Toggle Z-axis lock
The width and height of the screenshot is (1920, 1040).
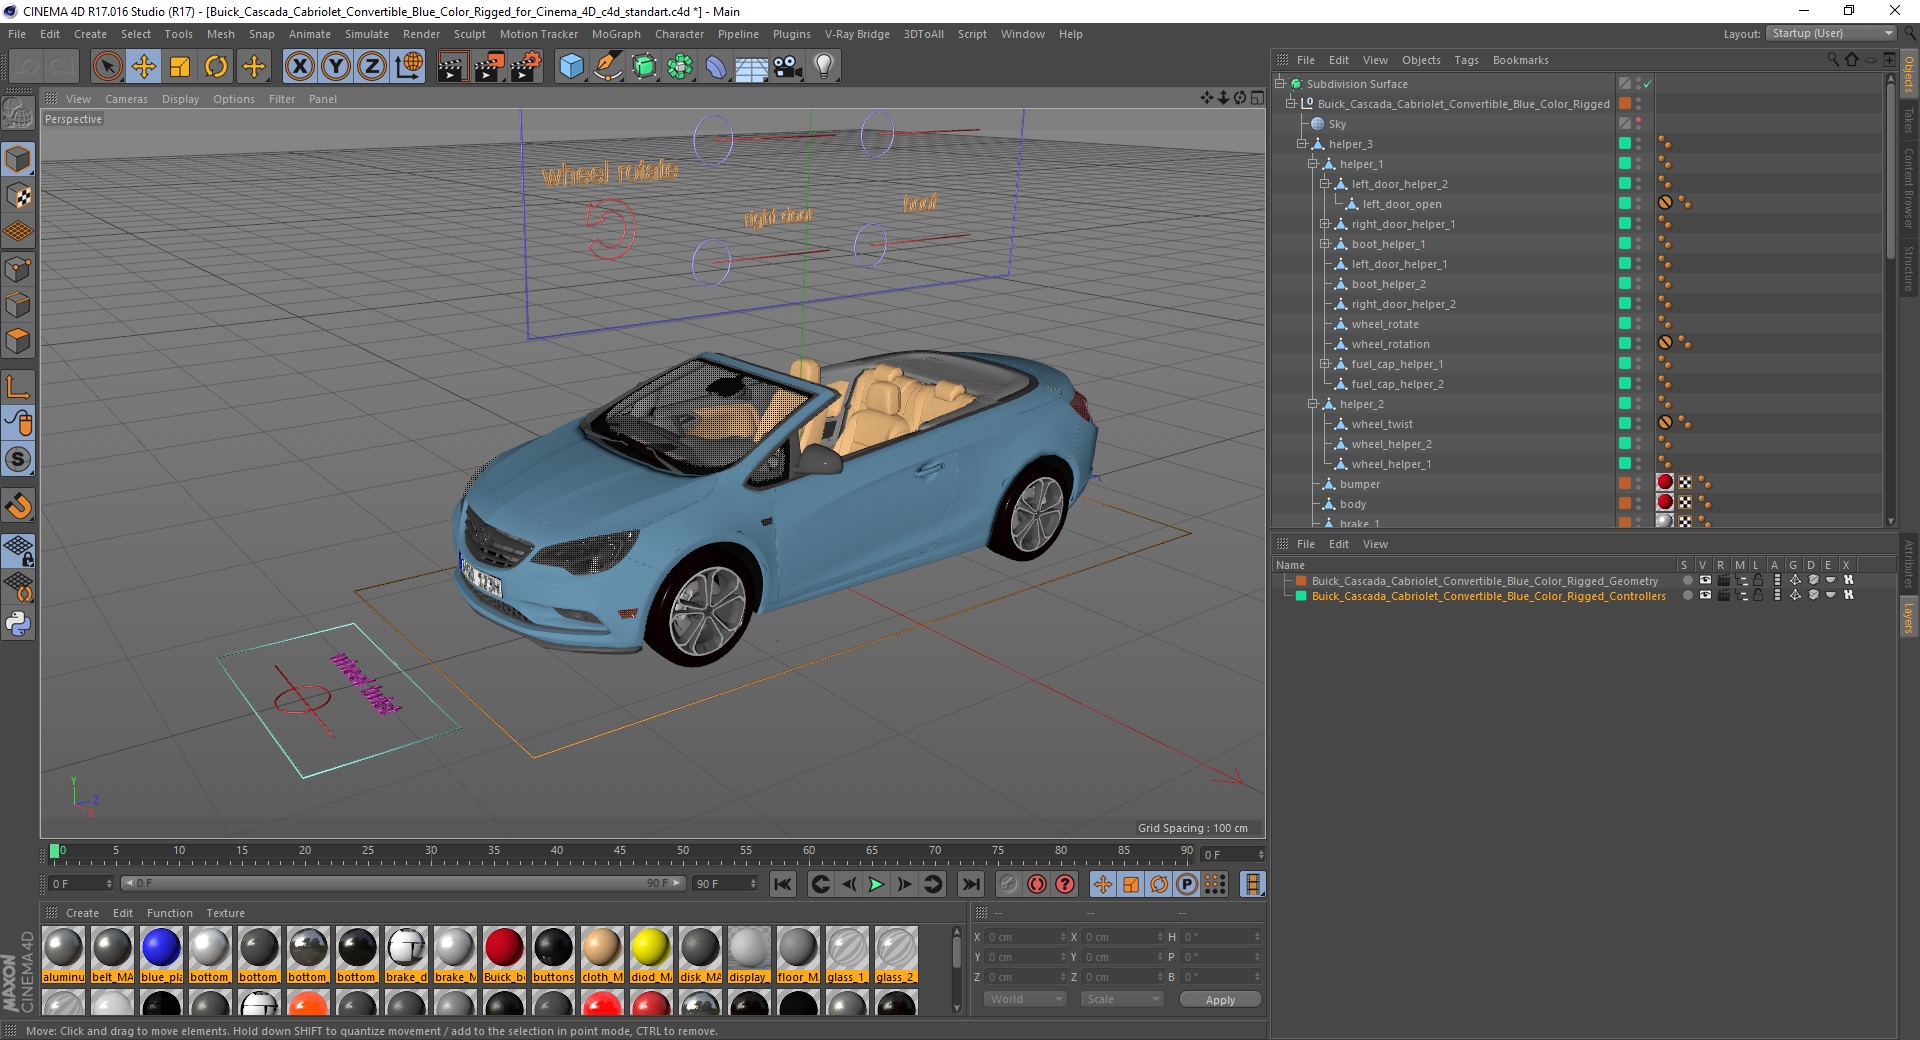[x=372, y=67]
